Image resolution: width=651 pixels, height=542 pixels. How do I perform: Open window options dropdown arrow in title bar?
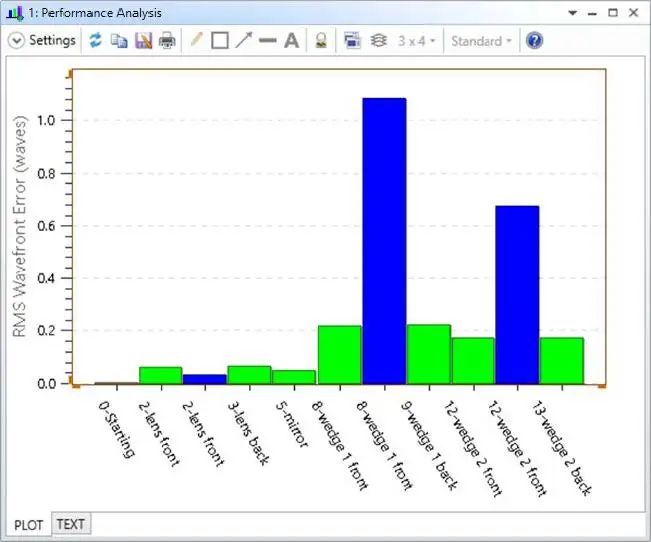click(573, 13)
